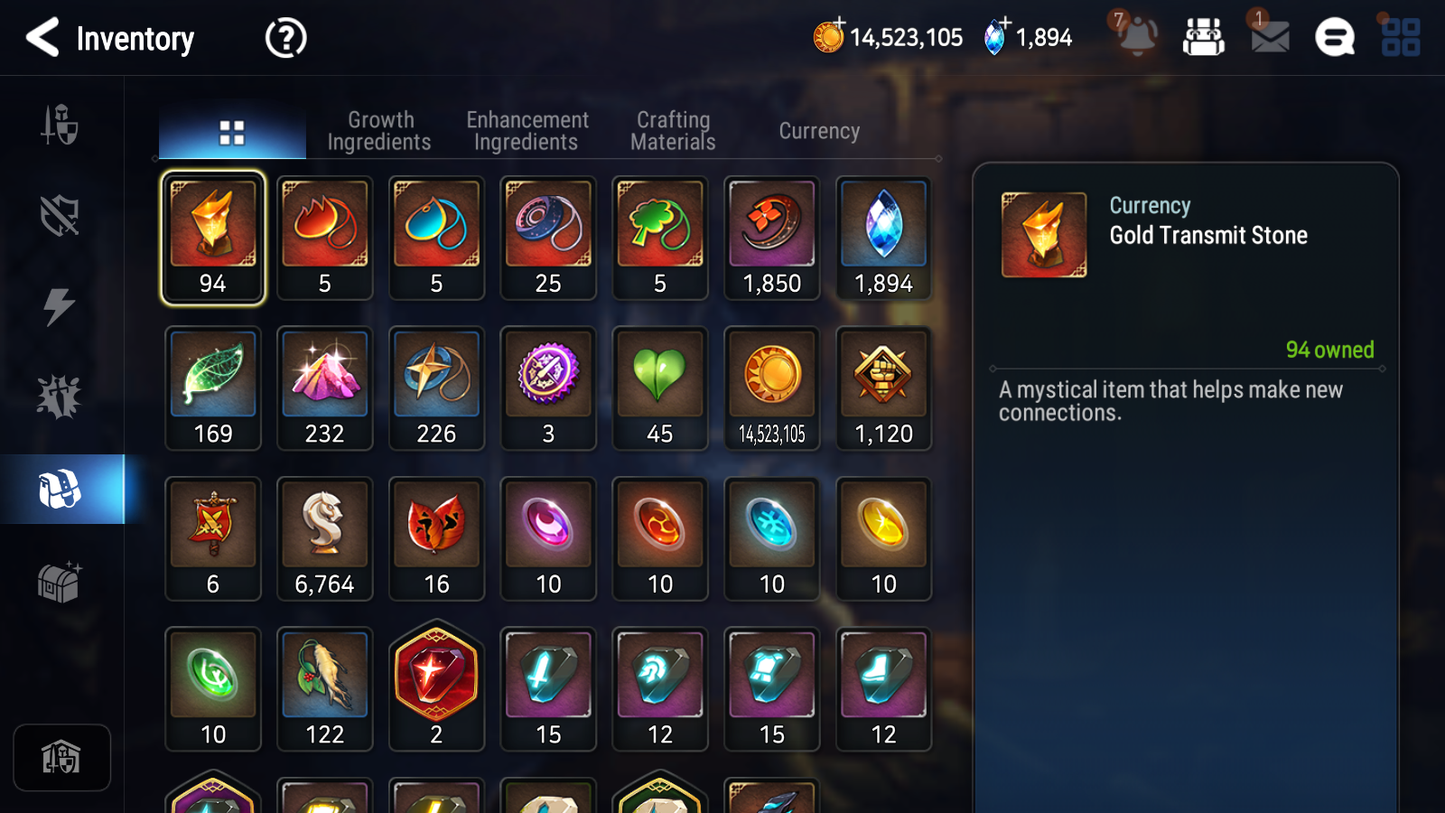Open the help question mark icon
Viewport: 1445px width, 813px height.
[x=286, y=38]
